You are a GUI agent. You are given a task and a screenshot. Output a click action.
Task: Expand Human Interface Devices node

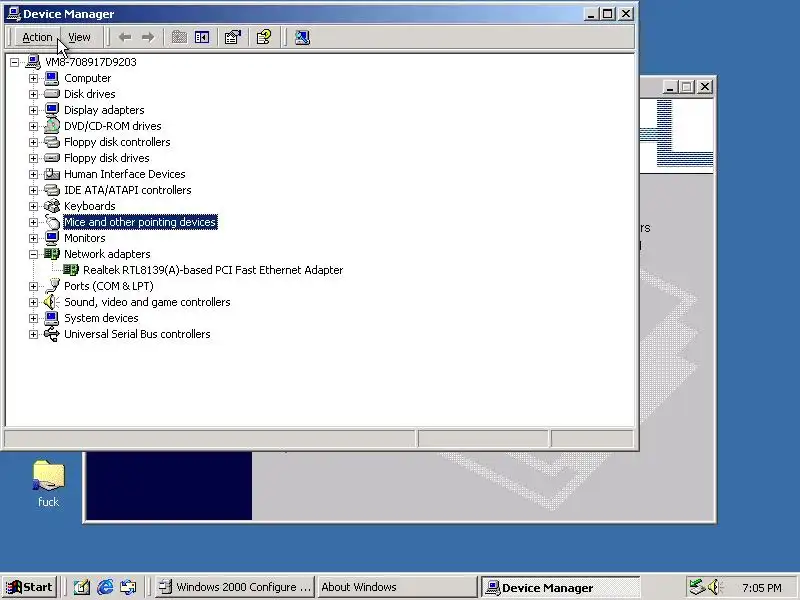tap(33, 174)
